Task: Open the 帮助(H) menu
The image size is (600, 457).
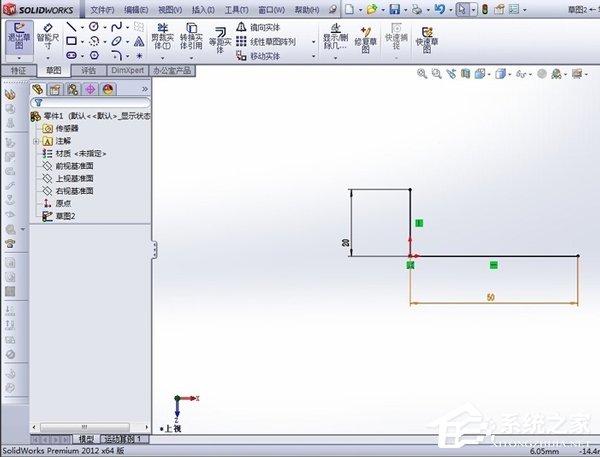Action: click(x=307, y=10)
